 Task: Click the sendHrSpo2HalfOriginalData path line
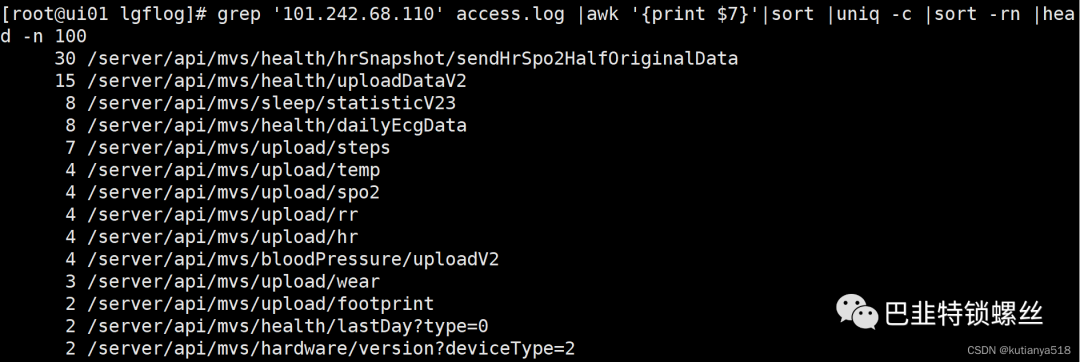coord(413,58)
